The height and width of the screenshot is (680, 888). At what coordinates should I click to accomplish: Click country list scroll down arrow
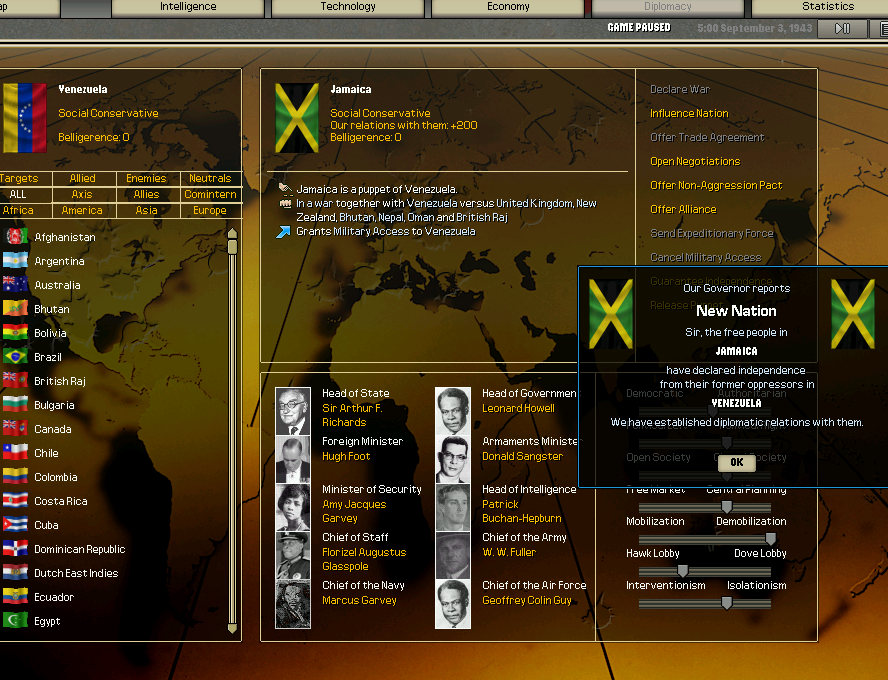pos(232,628)
